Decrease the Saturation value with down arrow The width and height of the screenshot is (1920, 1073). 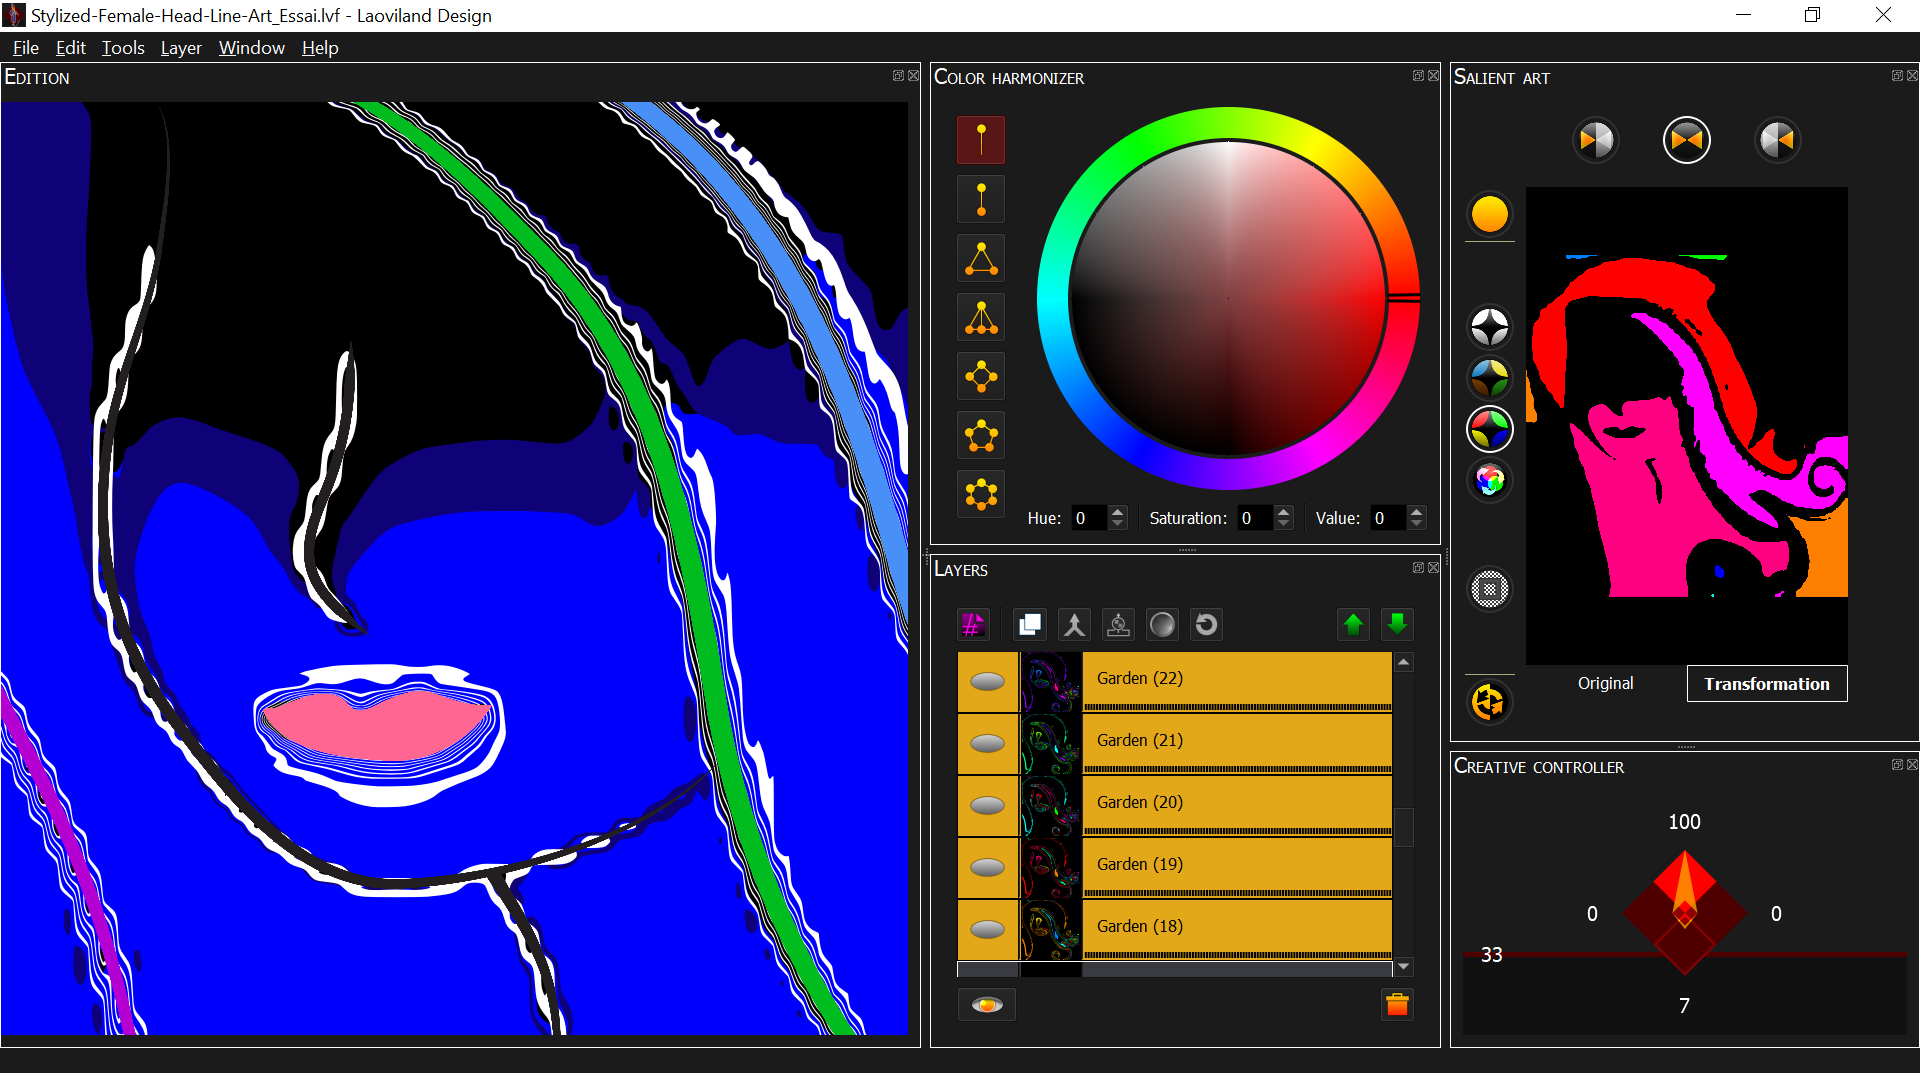pos(1284,524)
